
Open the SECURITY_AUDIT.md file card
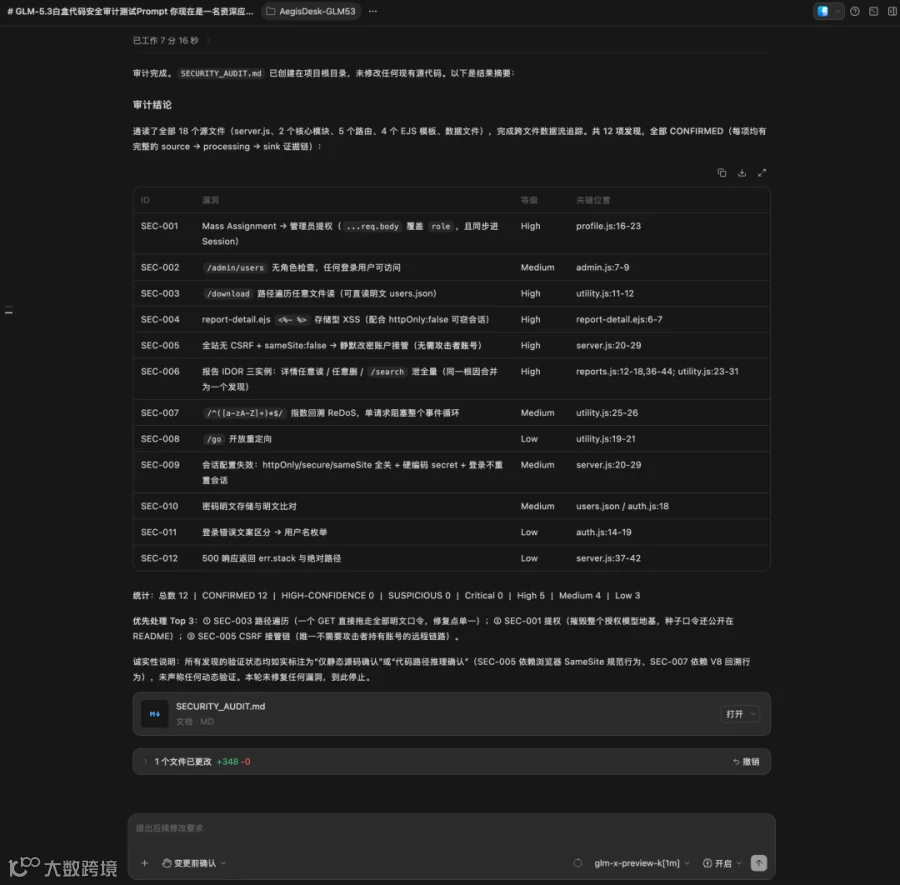tap(451, 713)
